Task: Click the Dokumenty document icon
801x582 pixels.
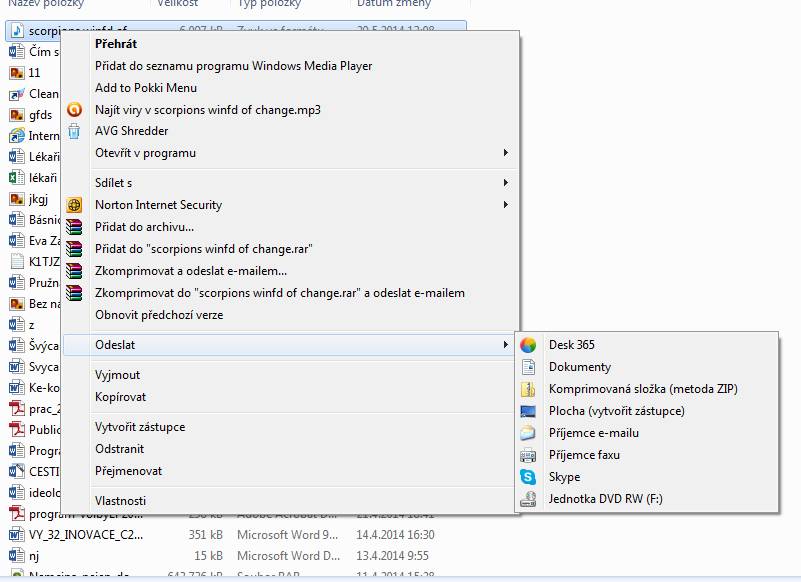Action: coord(528,367)
